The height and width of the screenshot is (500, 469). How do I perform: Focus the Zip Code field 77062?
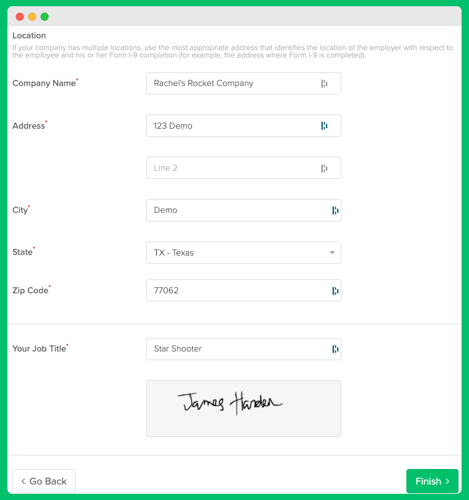pyautogui.click(x=244, y=290)
